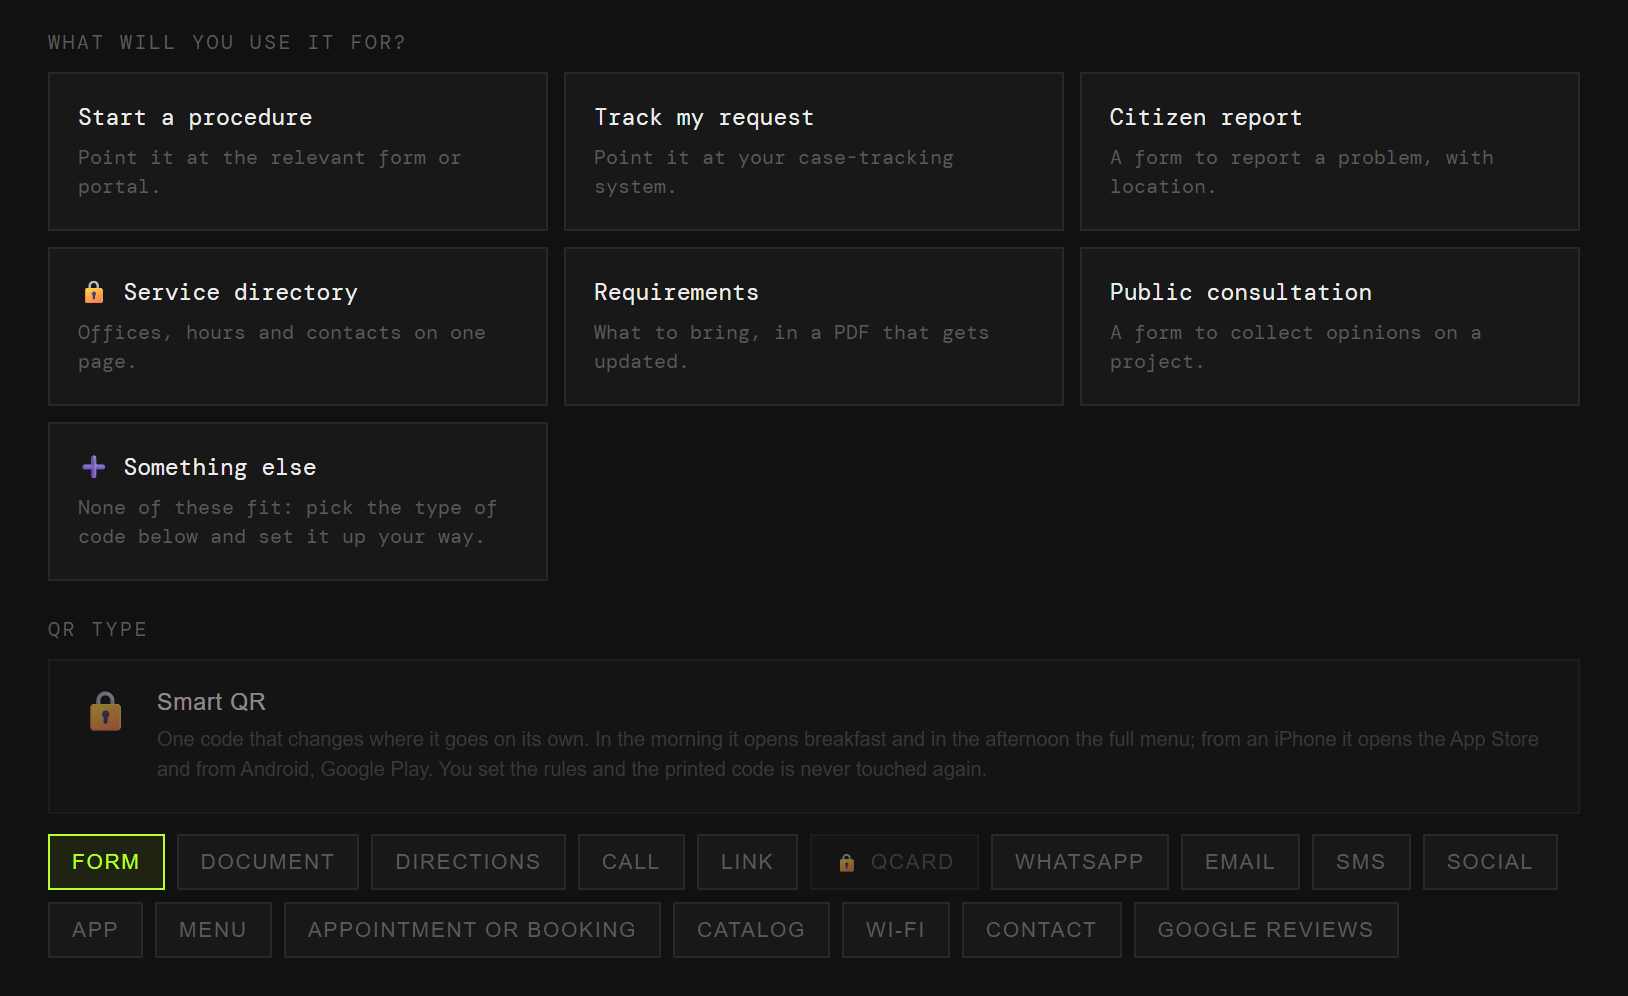The height and width of the screenshot is (996, 1628).
Task: Select the EMAIL QR type
Action: pyautogui.click(x=1240, y=862)
